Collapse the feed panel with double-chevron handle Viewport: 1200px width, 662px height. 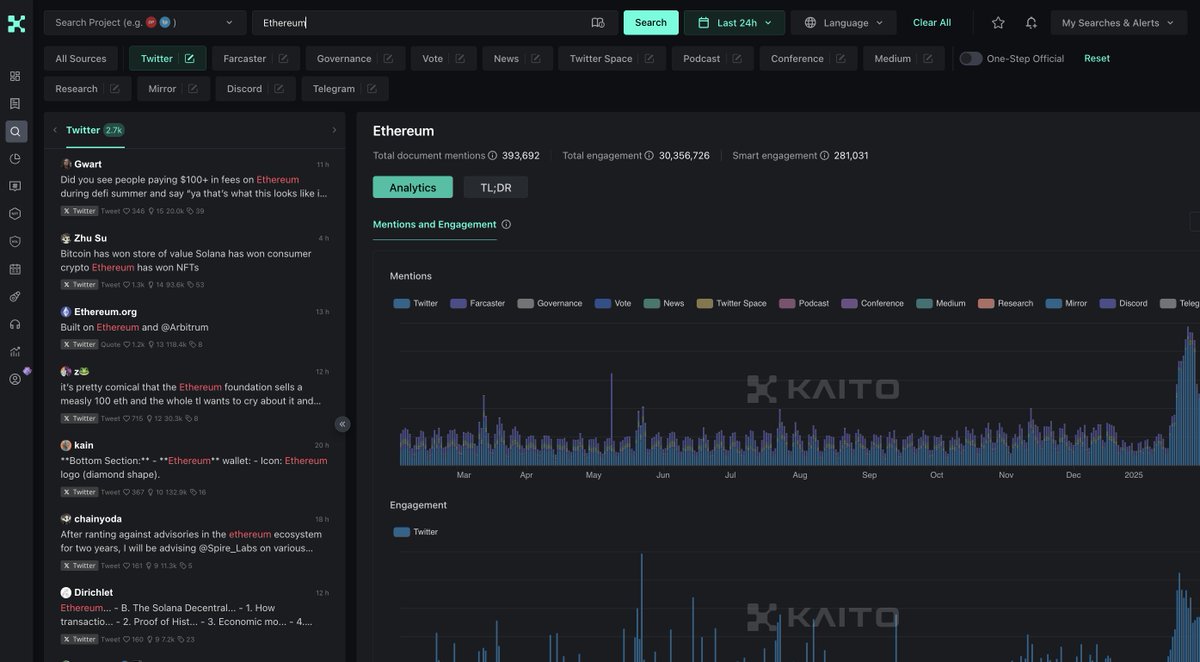pyautogui.click(x=342, y=424)
